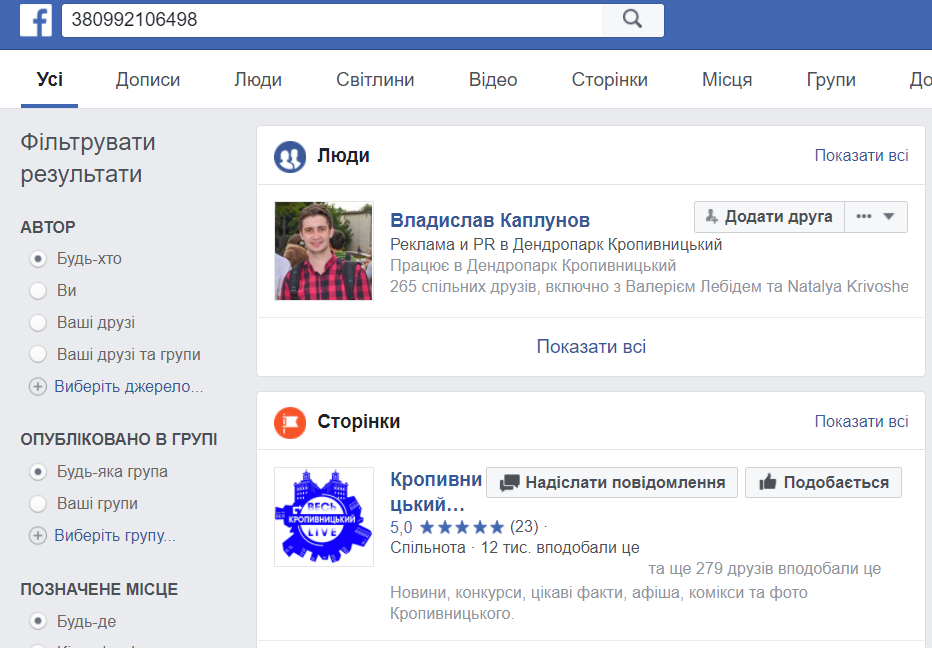Select the Ваші друзі radio
932x648 pixels.
pos(38,323)
